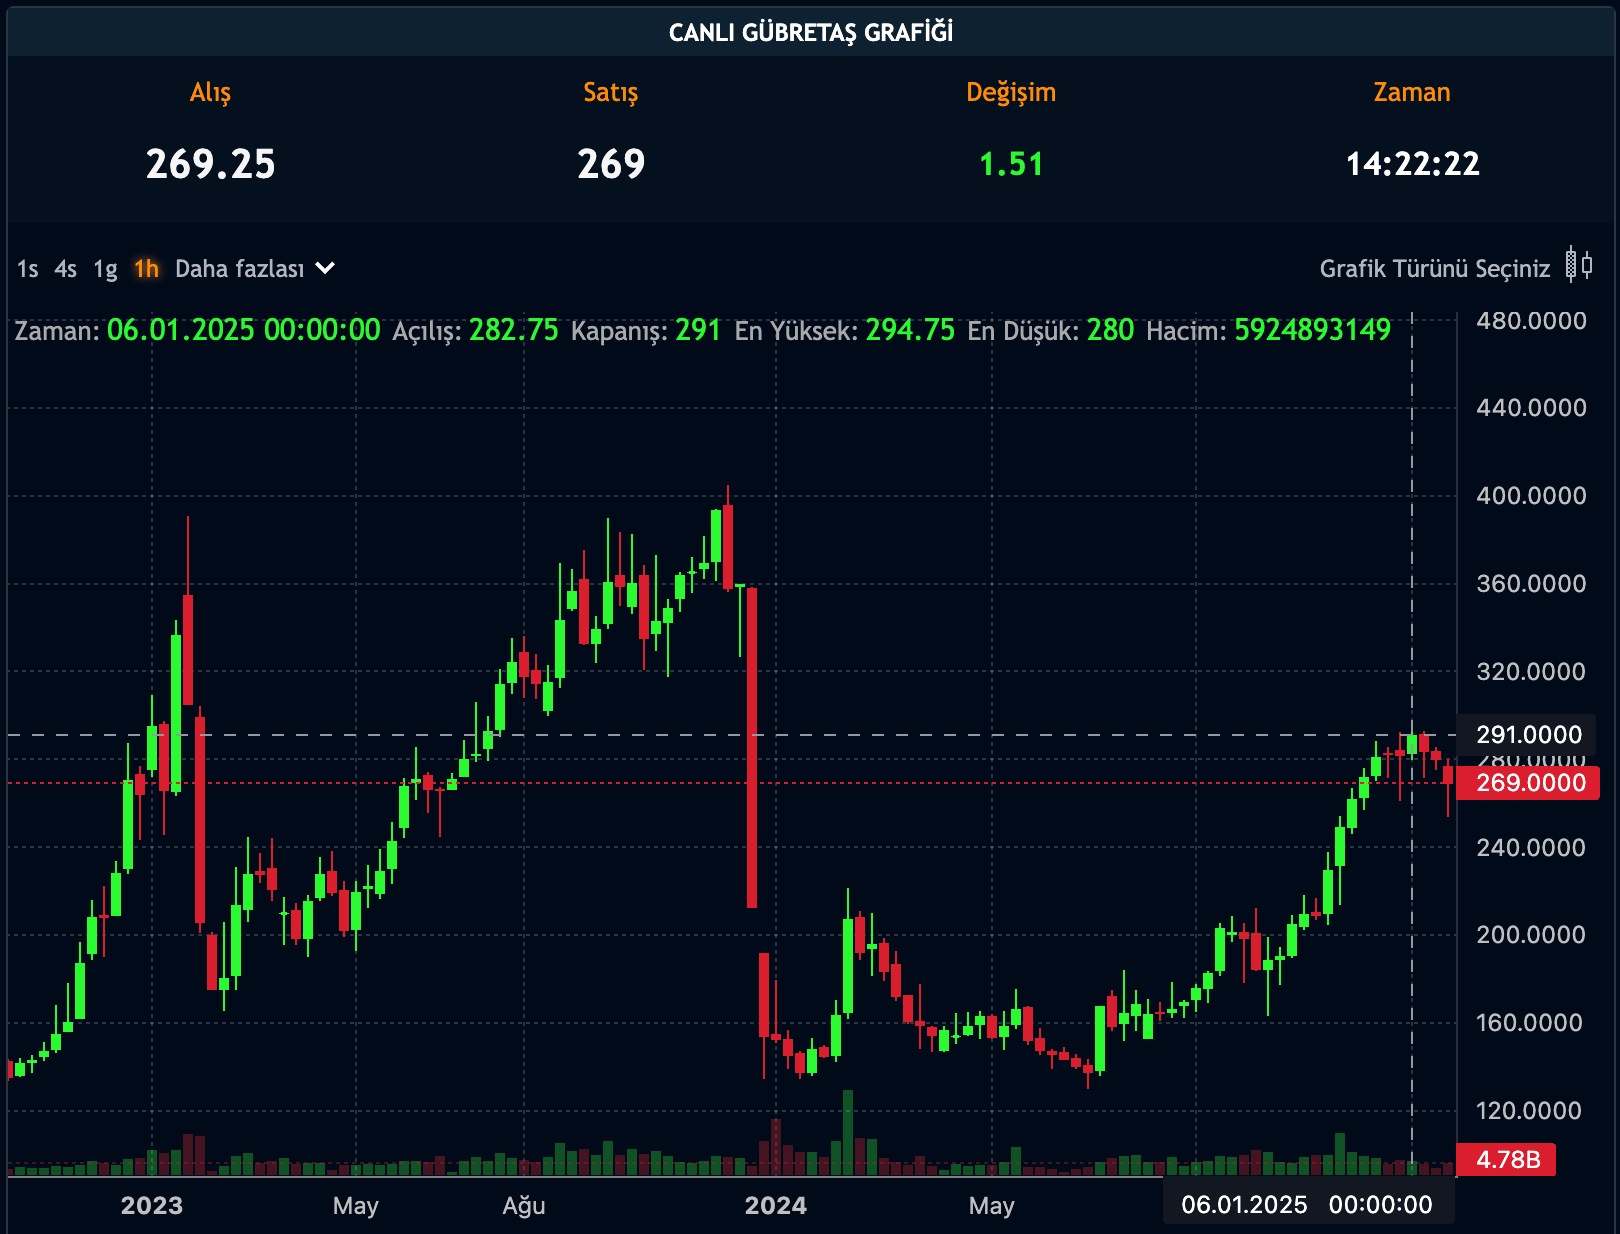Click the CANLI GÜBRETAŞ GRAFİĞİ title

(x=811, y=33)
